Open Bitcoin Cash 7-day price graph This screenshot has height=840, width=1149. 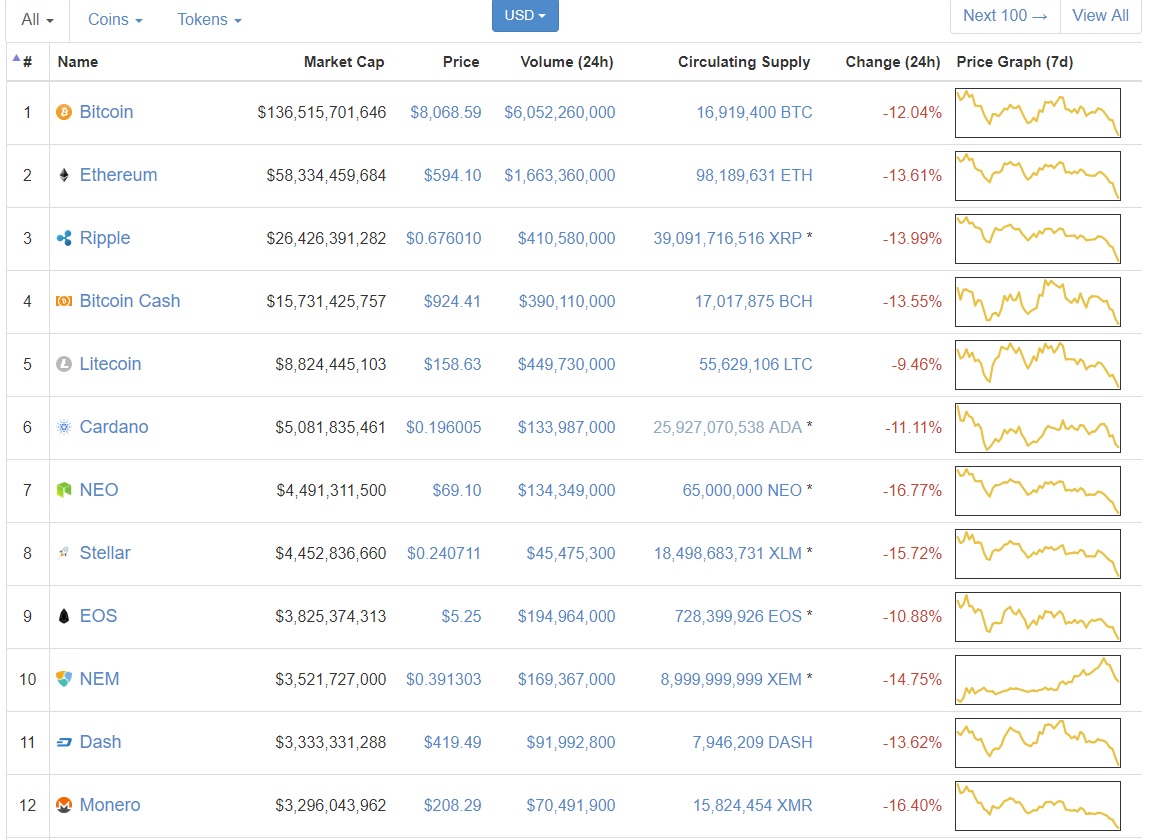point(1038,302)
